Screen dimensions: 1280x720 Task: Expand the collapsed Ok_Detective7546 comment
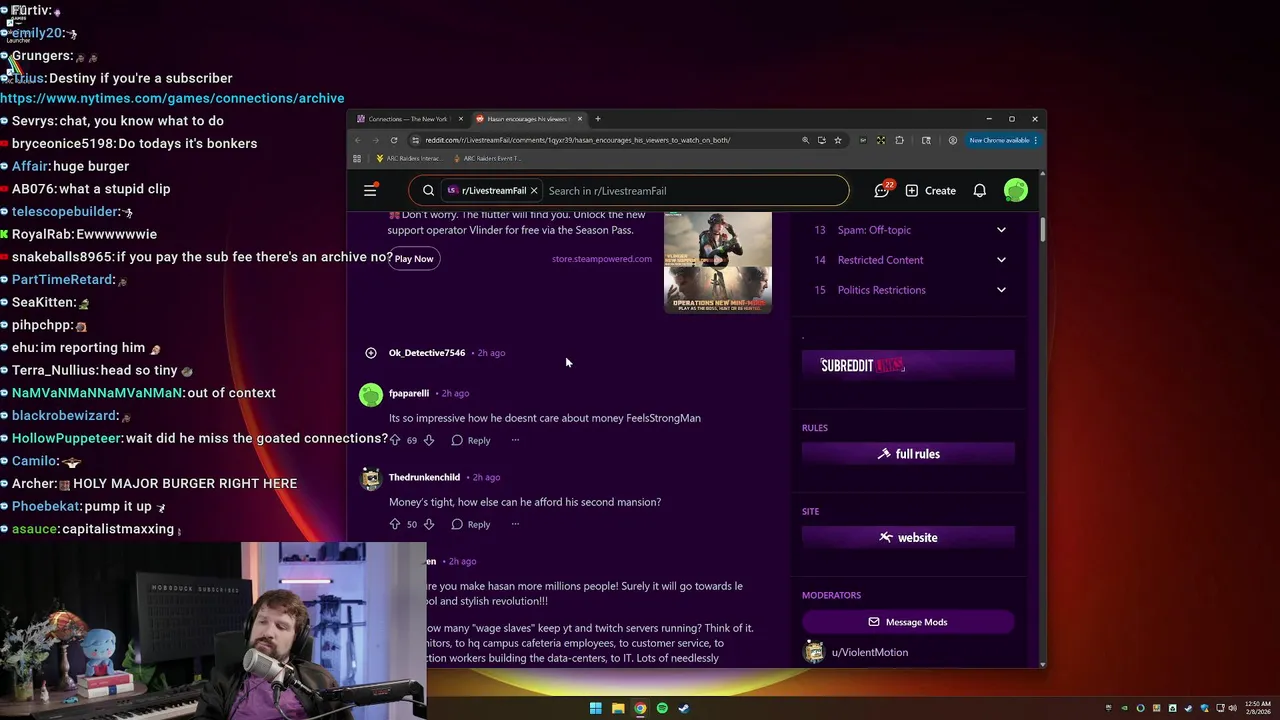tap(371, 353)
